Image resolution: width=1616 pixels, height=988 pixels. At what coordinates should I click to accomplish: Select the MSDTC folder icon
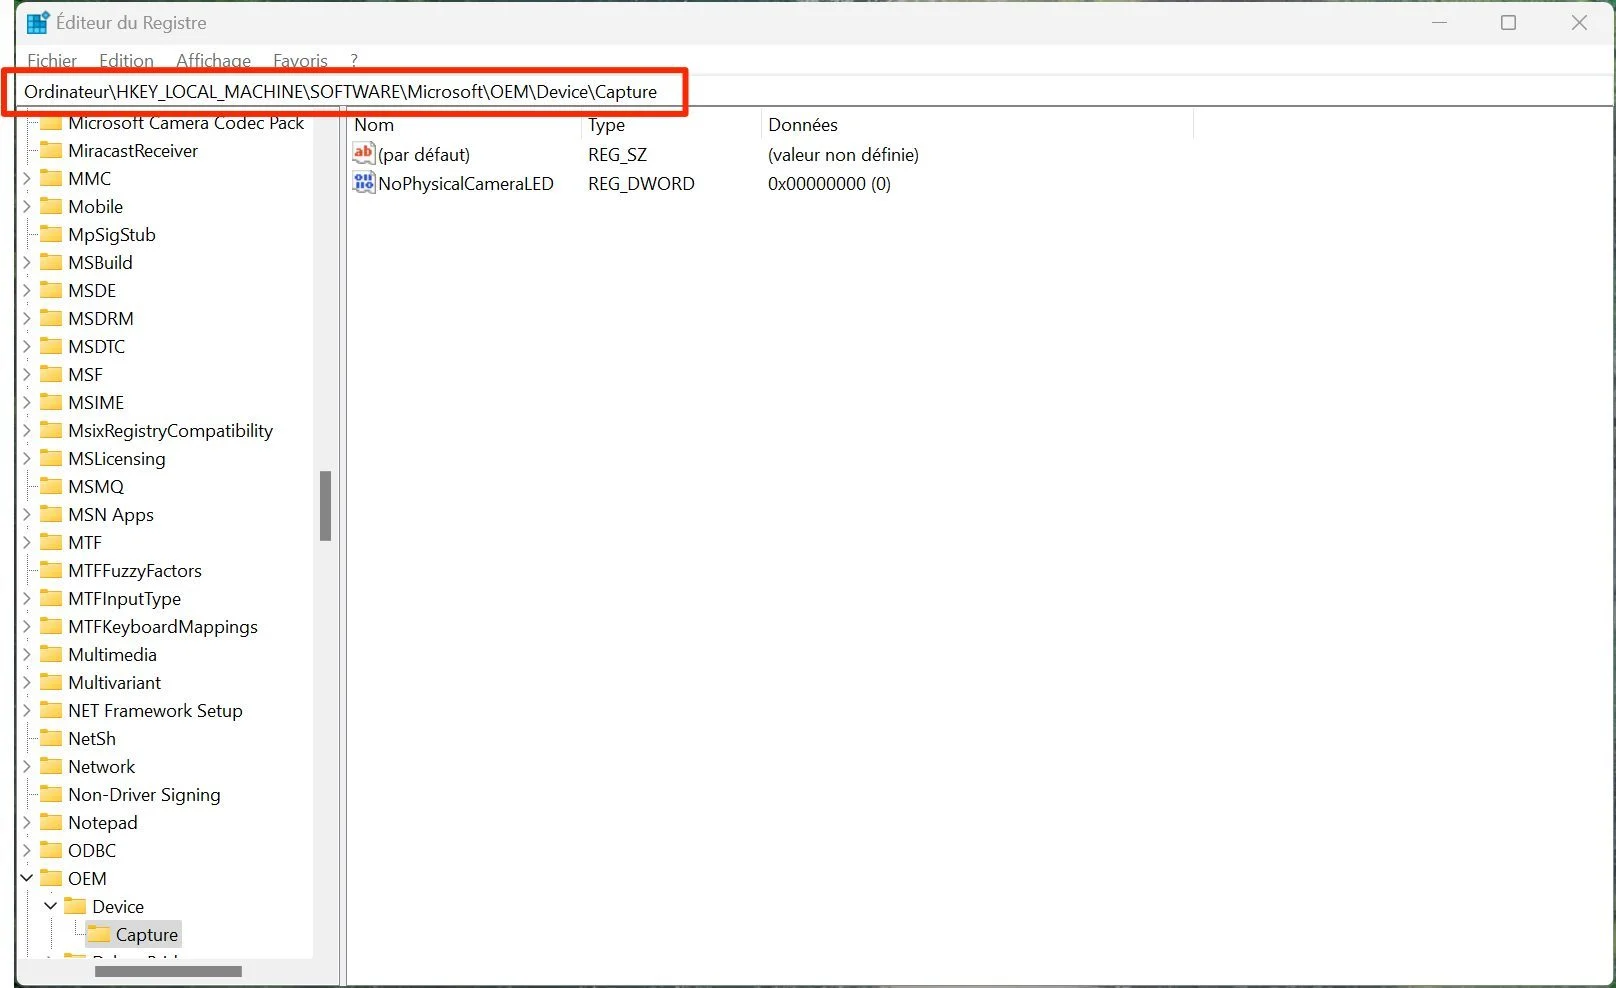[51, 346]
